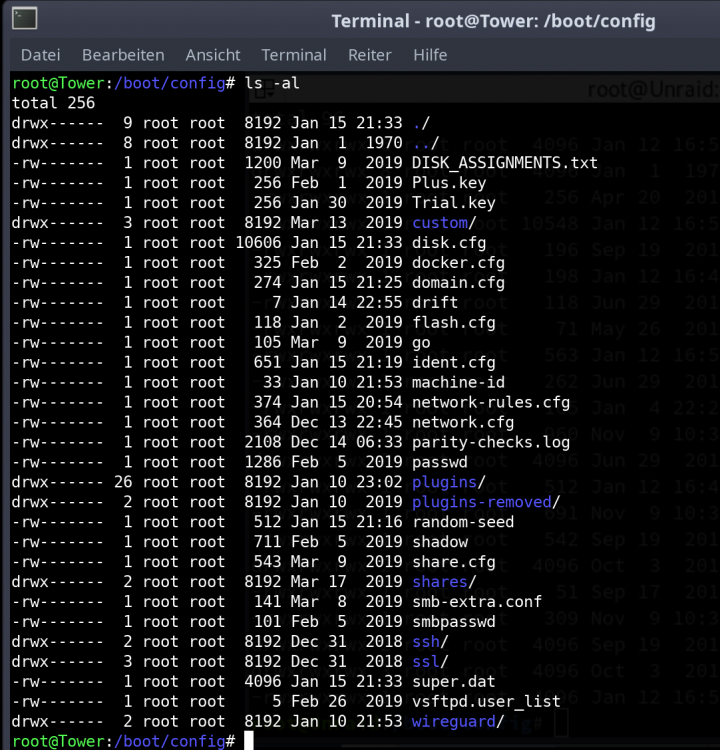Click the domain.cfg filename
Screen dimensions: 720x750
[x=458, y=283]
